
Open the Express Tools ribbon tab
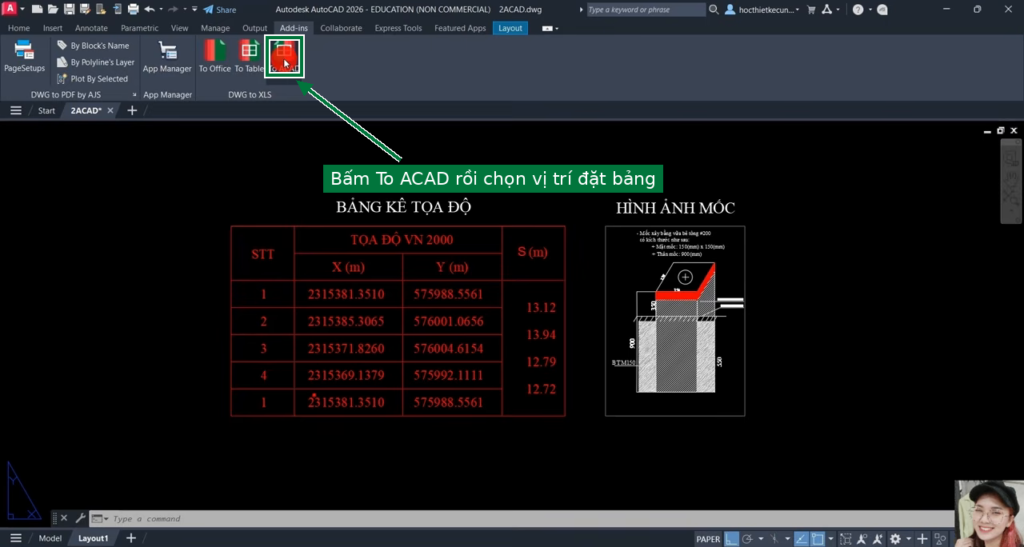click(398, 28)
